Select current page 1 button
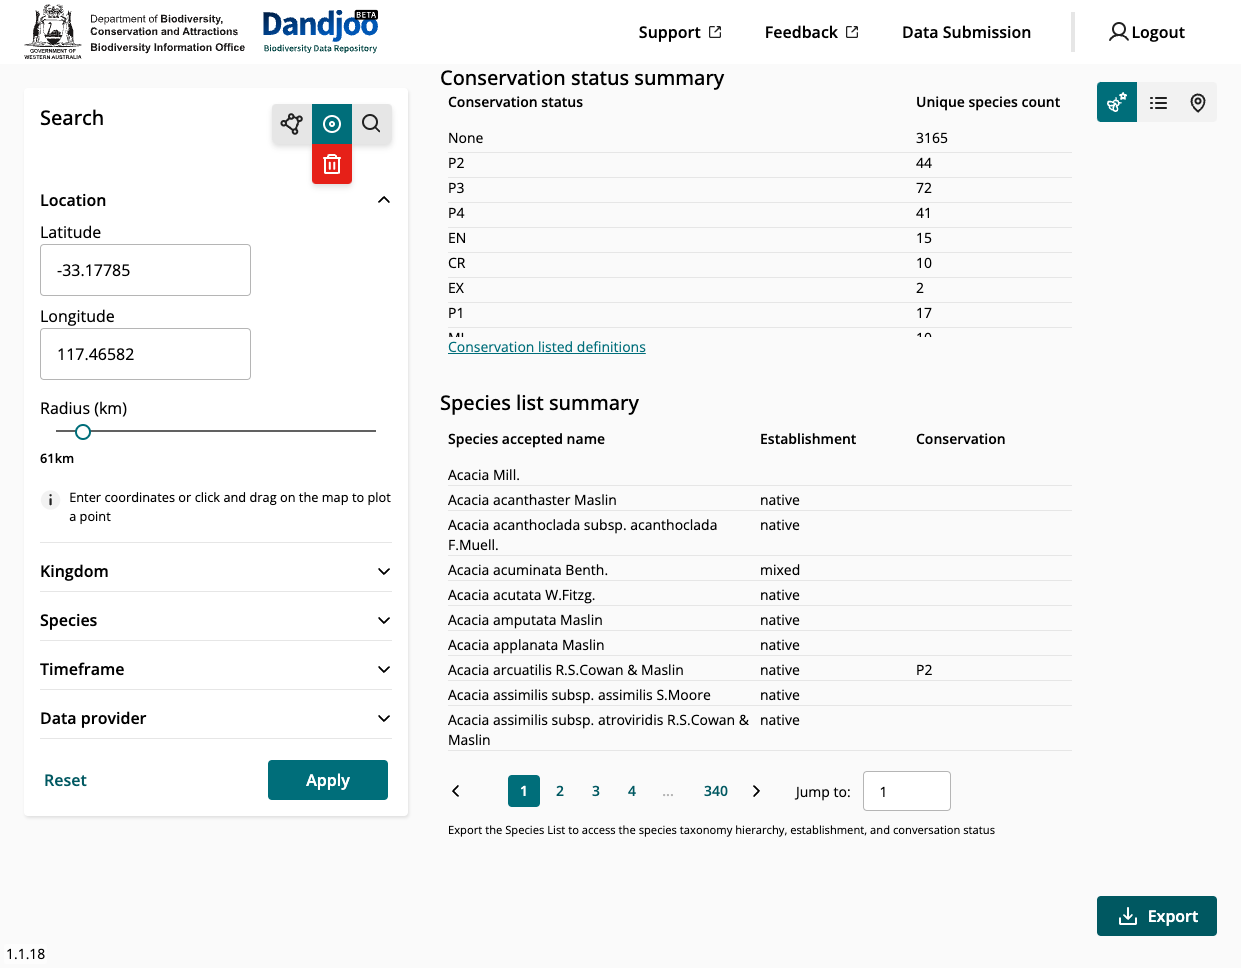The image size is (1241, 968). coord(524,791)
